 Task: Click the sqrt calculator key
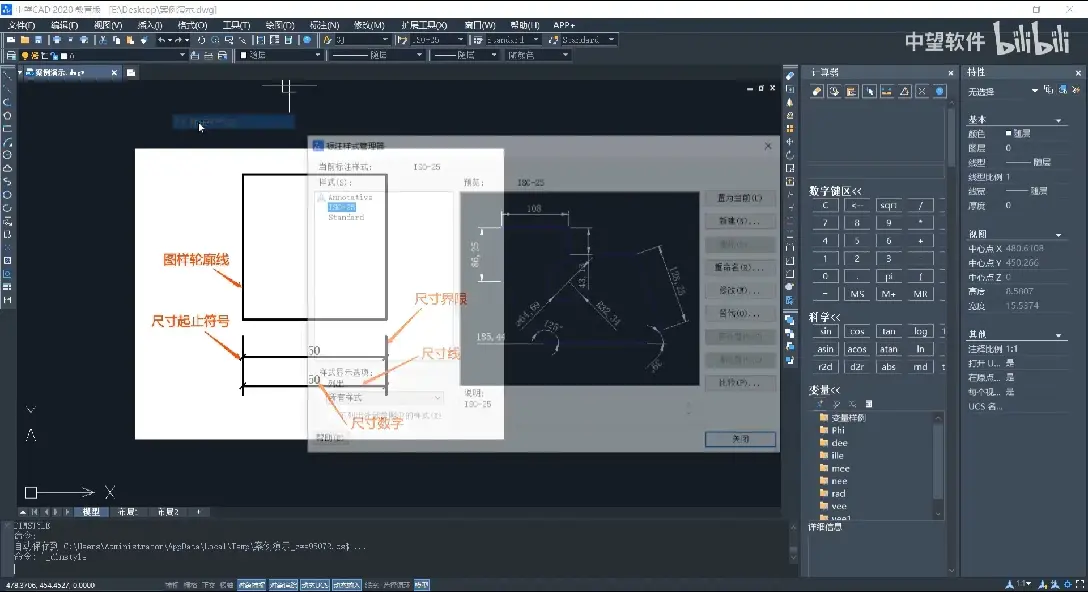coord(888,205)
